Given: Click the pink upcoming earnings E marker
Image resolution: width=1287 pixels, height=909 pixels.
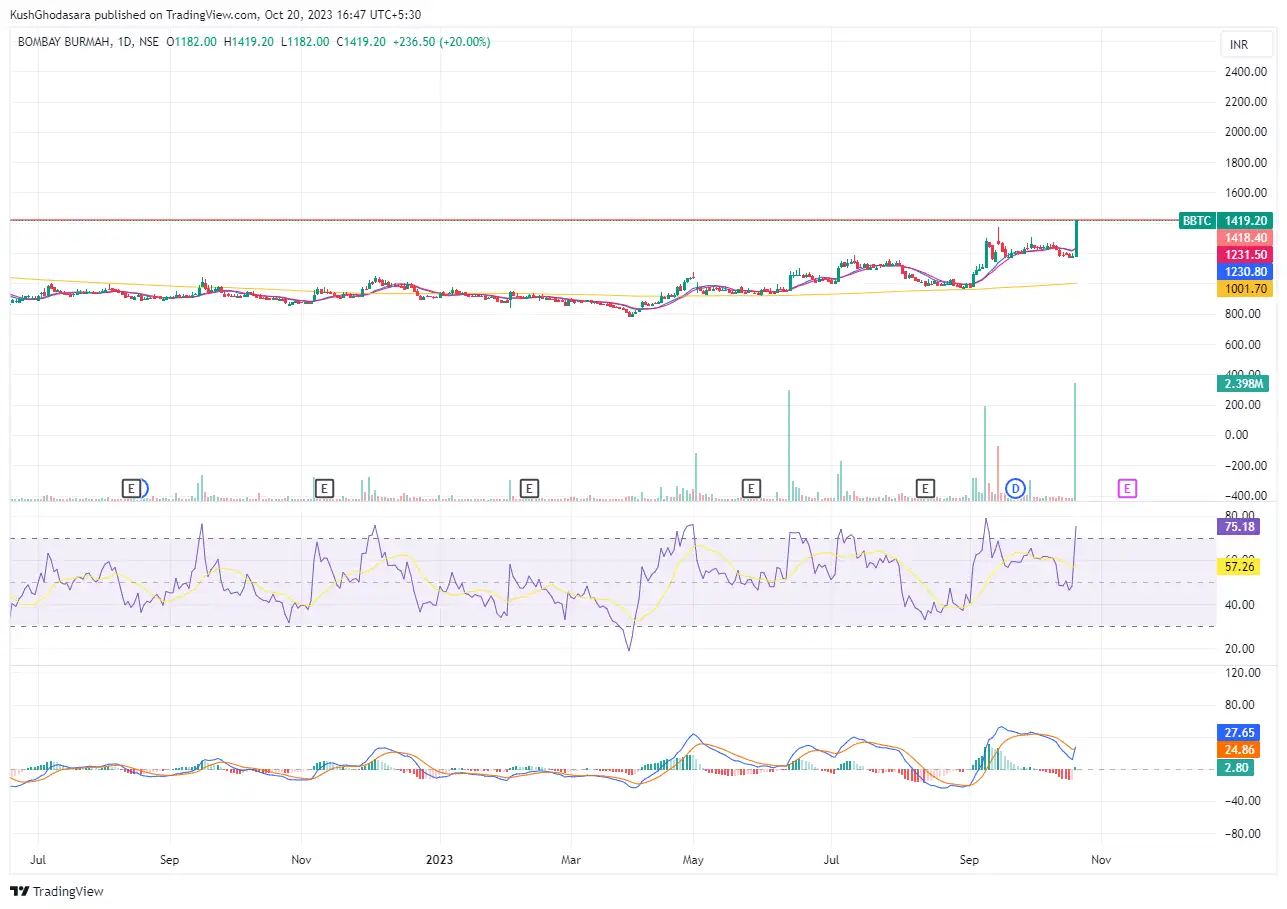Looking at the screenshot, I should tap(1127, 488).
